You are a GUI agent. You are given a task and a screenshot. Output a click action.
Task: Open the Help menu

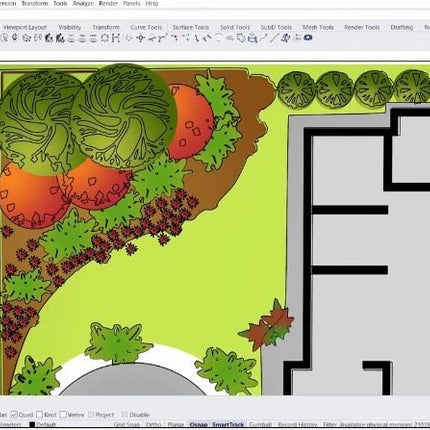click(152, 4)
